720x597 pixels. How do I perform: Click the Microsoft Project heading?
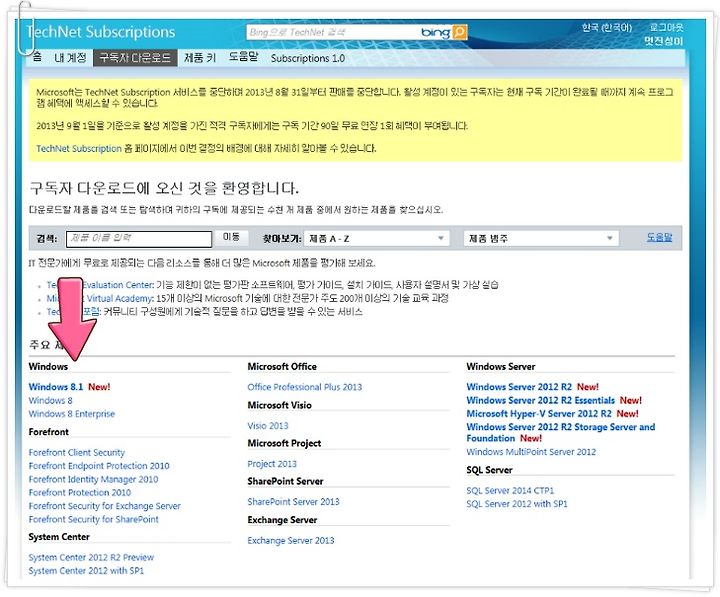[x=284, y=443]
